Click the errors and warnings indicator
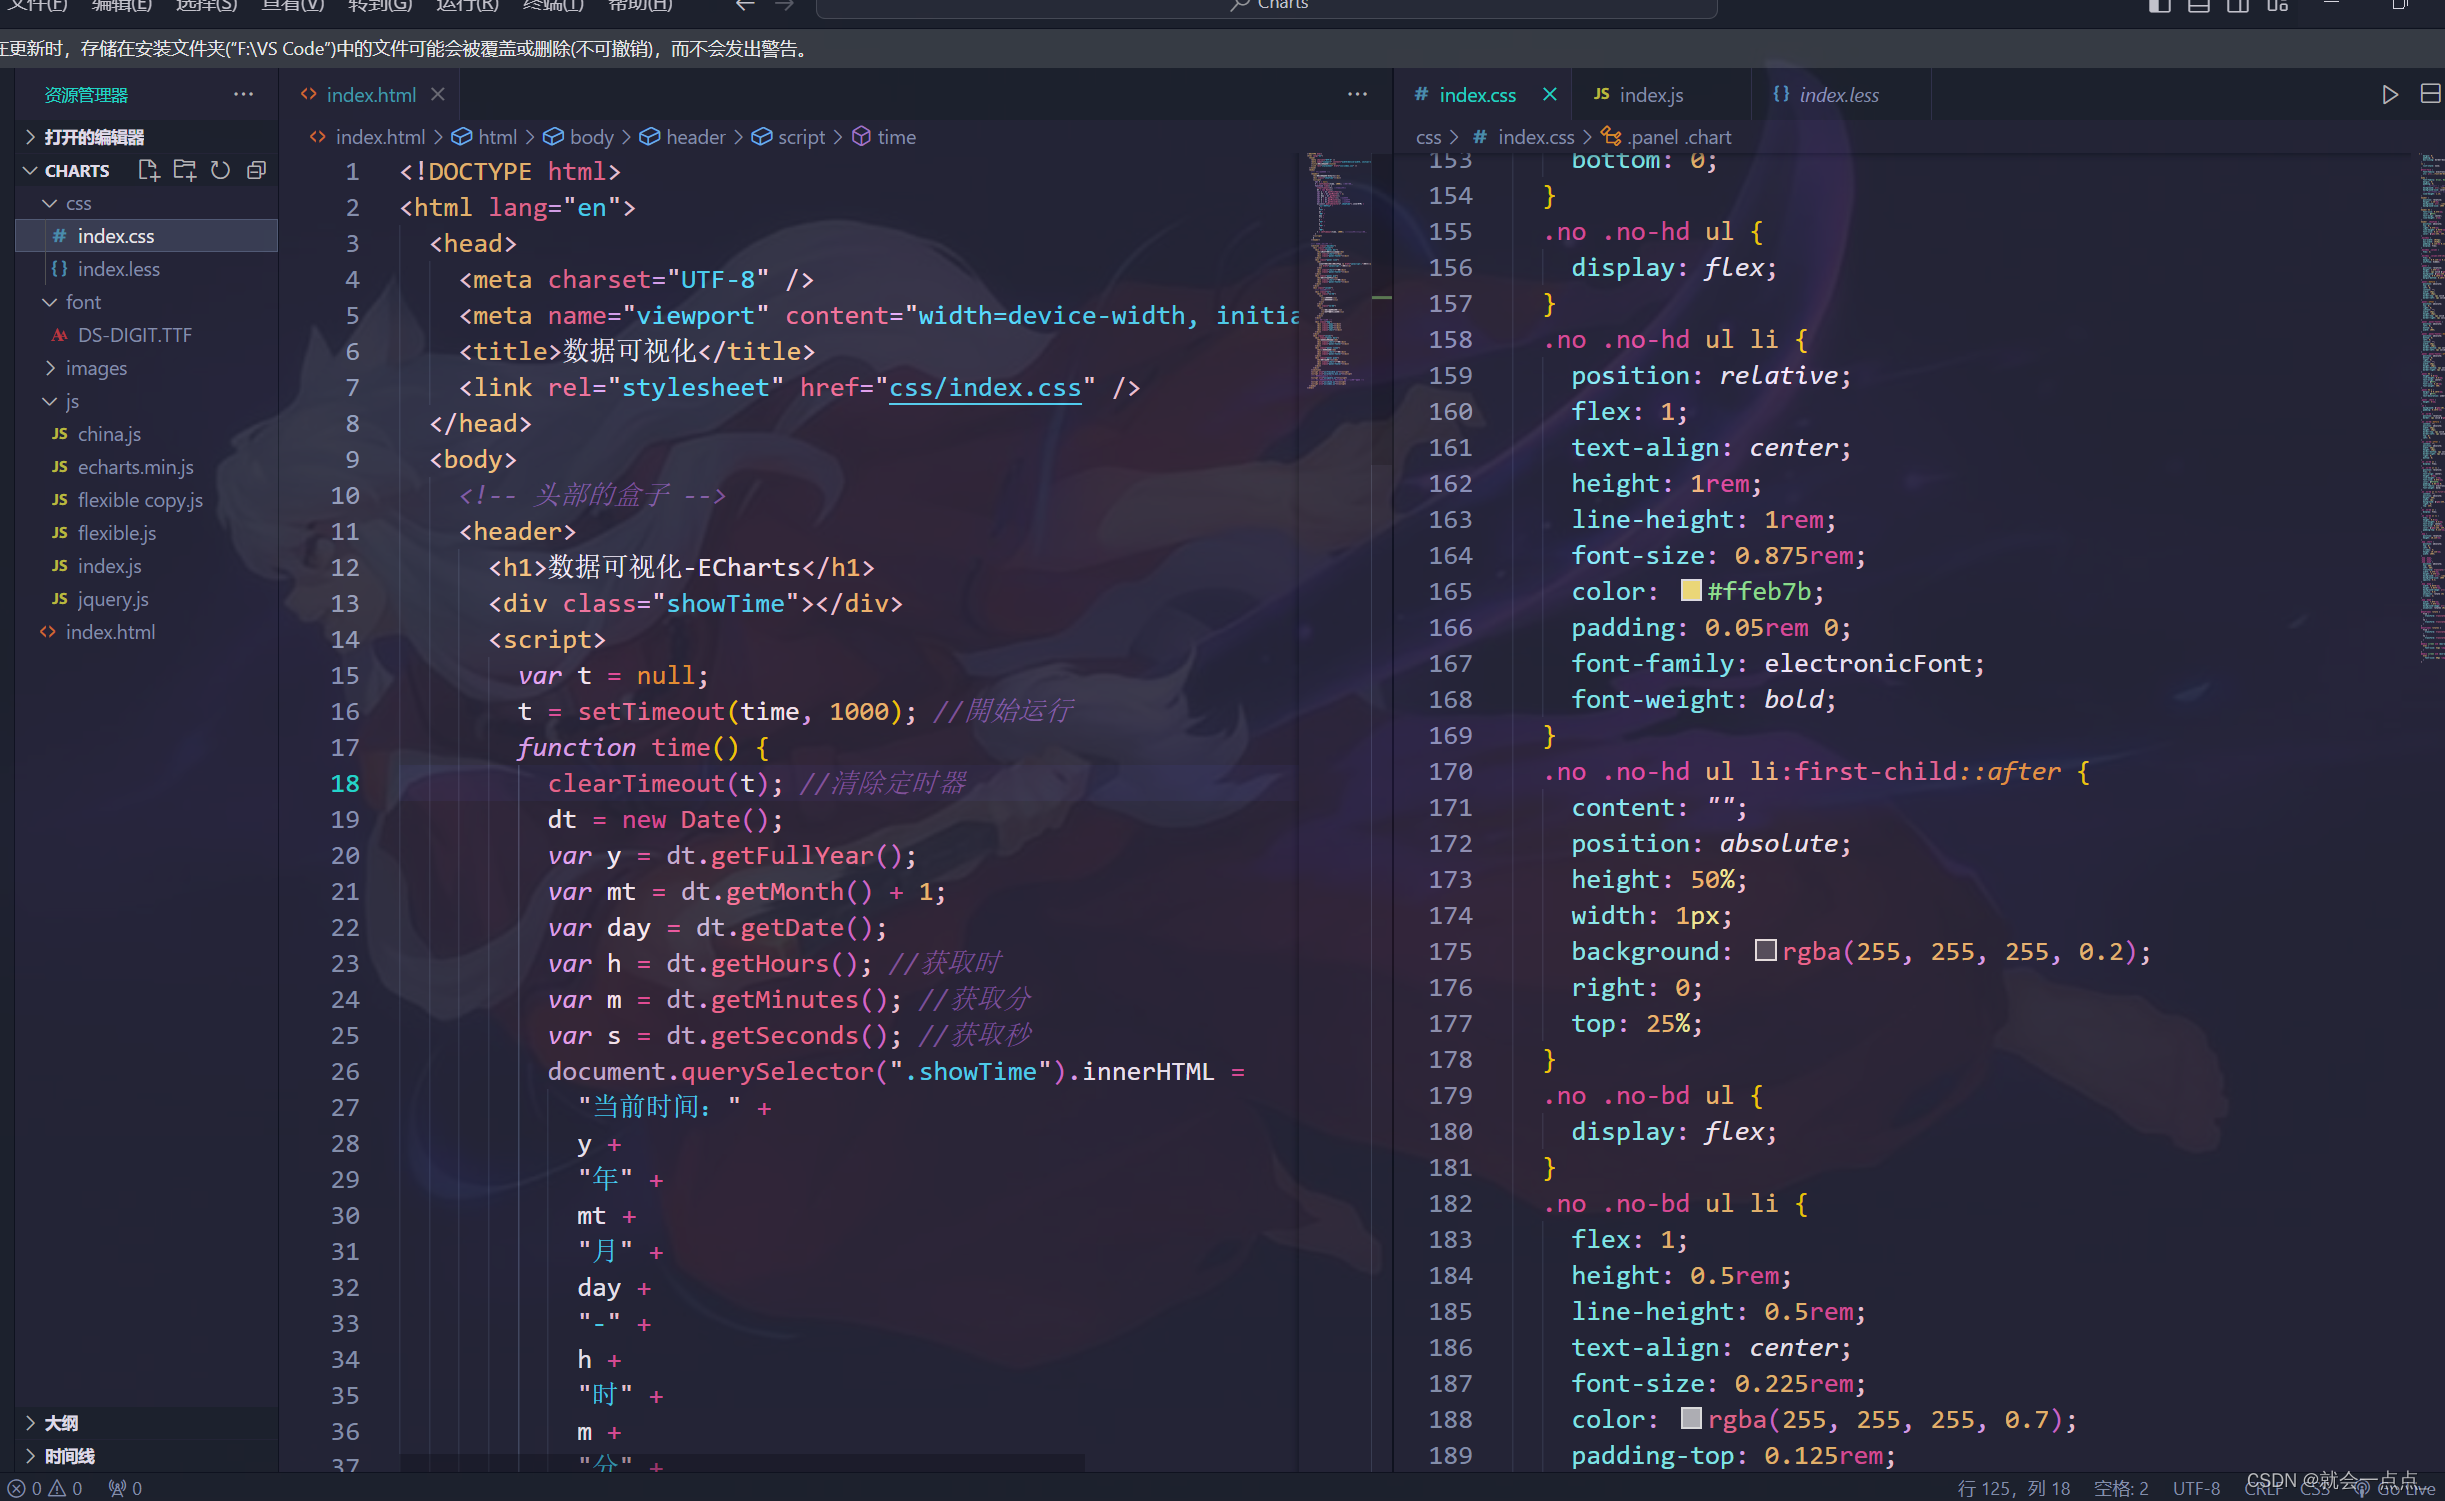 [x=38, y=1487]
